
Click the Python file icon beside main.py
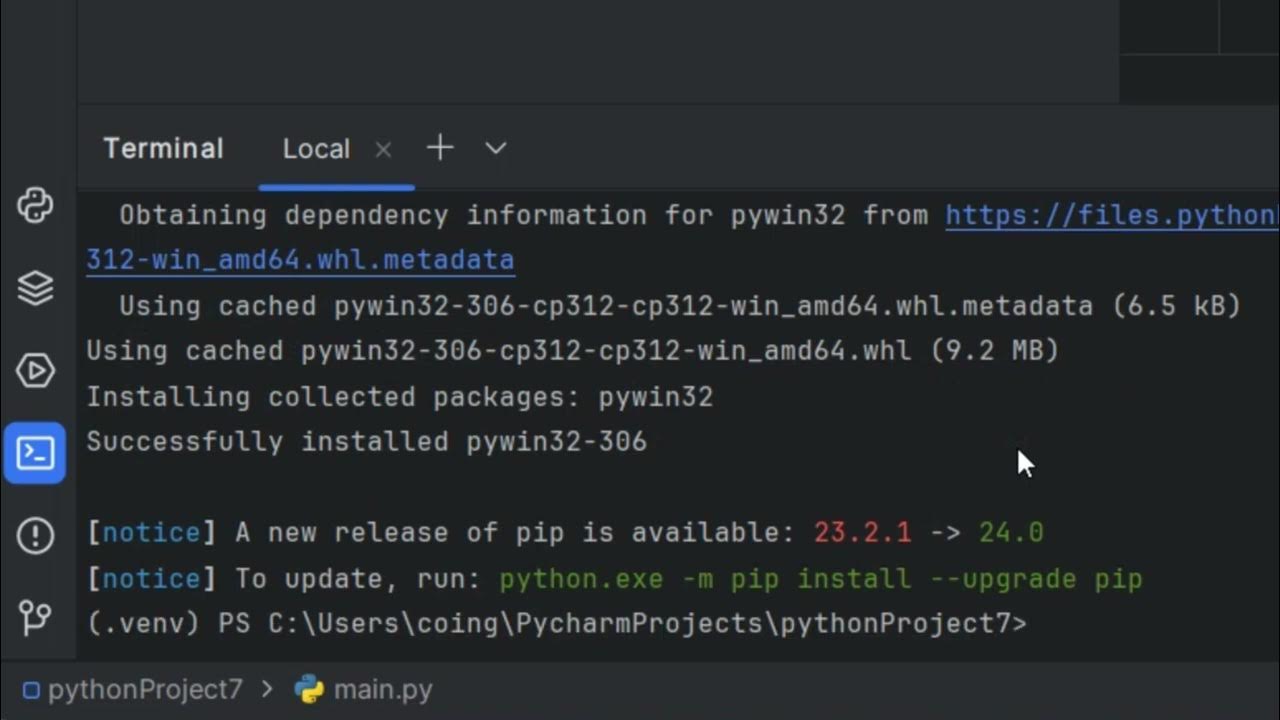pyautogui.click(x=310, y=689)
